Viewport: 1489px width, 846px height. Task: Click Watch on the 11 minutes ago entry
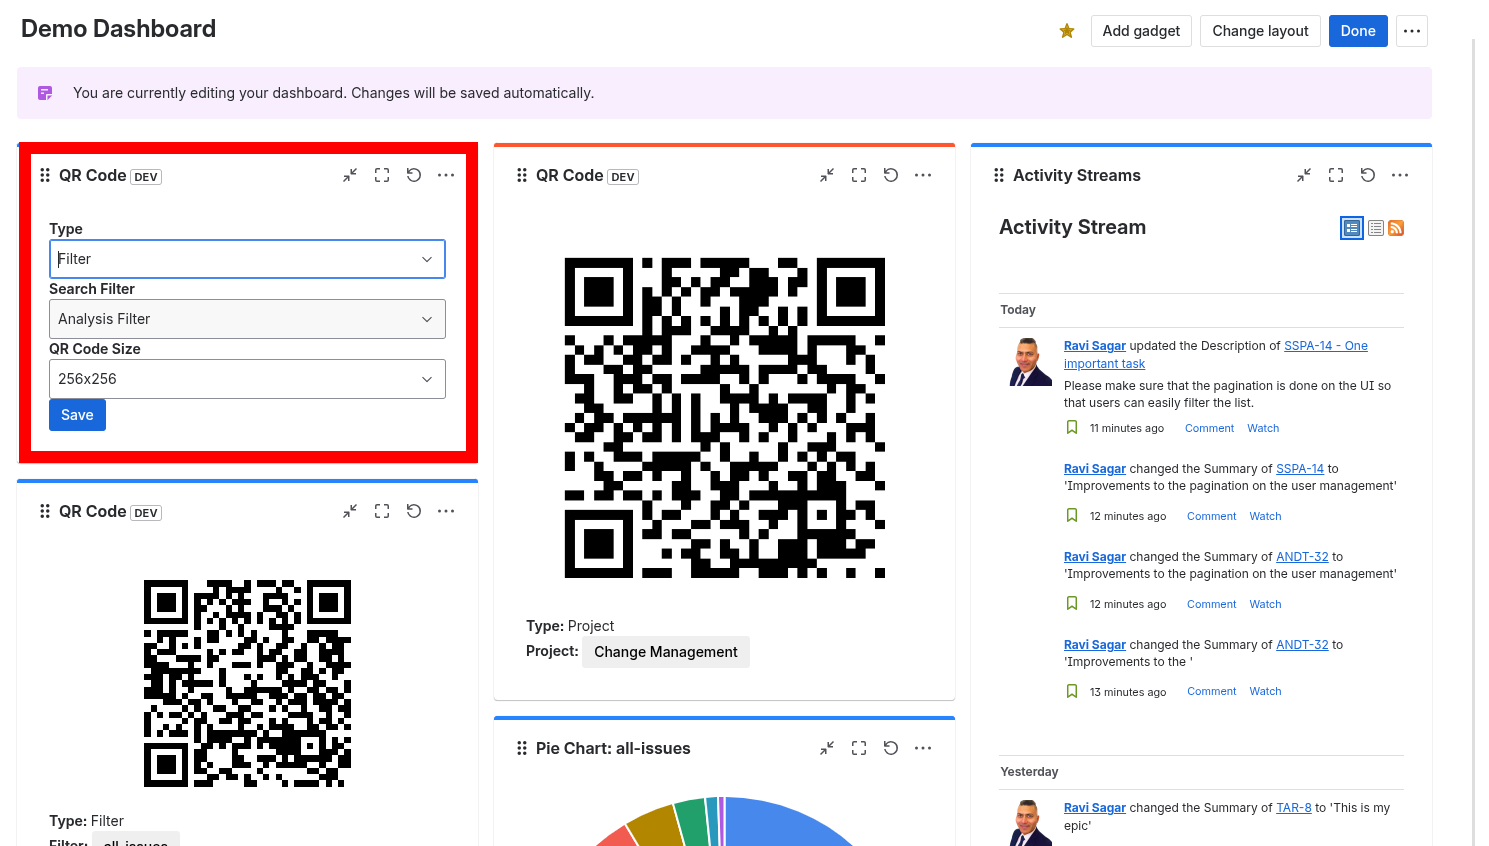pyautogui.click(x=1263, y=428)
